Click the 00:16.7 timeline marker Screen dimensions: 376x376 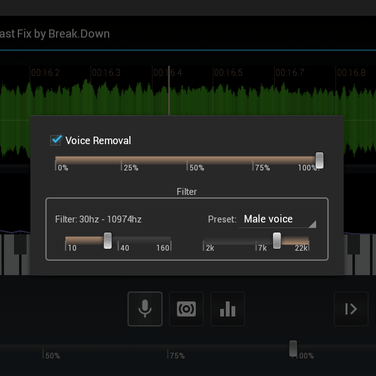coord(290,73)
